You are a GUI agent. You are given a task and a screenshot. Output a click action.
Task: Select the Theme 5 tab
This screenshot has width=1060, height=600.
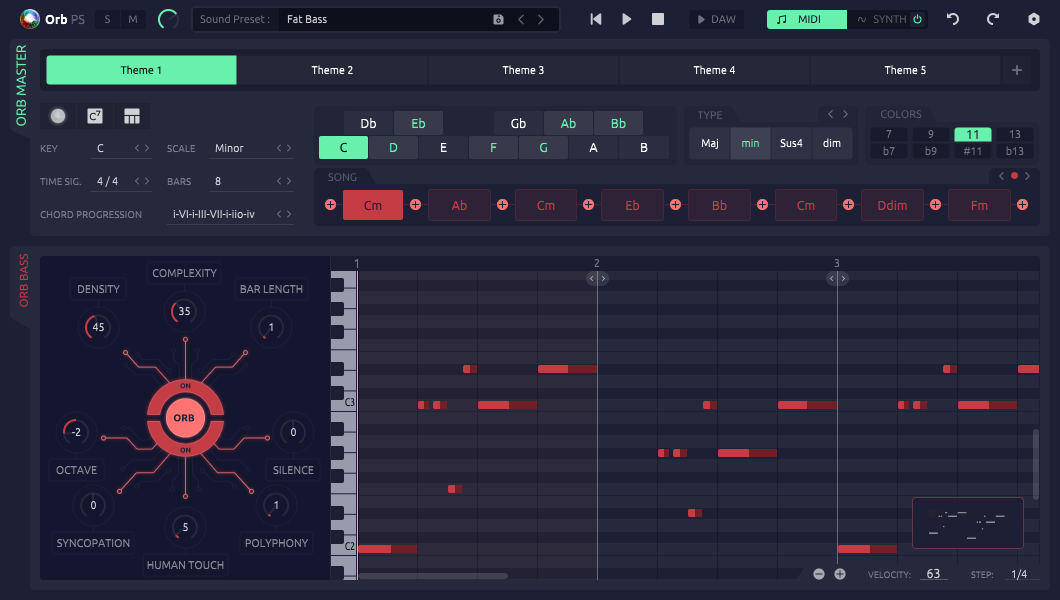(905, 70)
